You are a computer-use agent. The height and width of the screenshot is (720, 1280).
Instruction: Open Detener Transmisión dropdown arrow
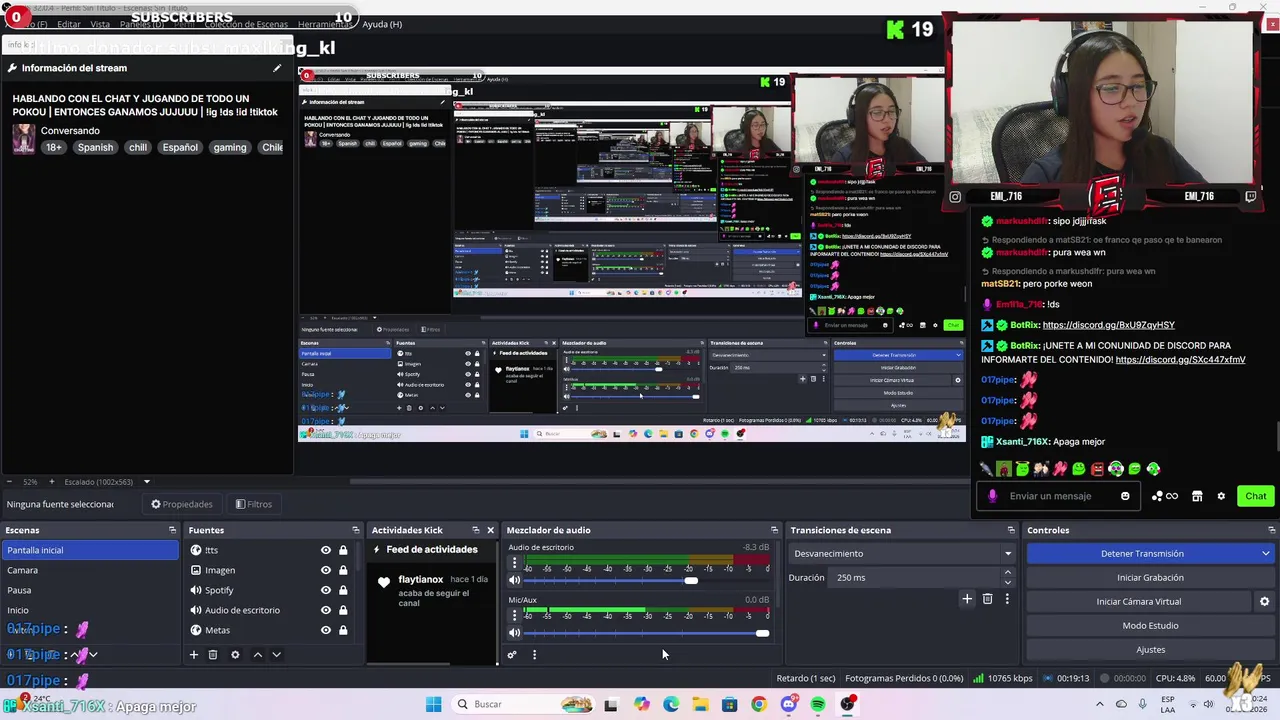(1265, 553)
